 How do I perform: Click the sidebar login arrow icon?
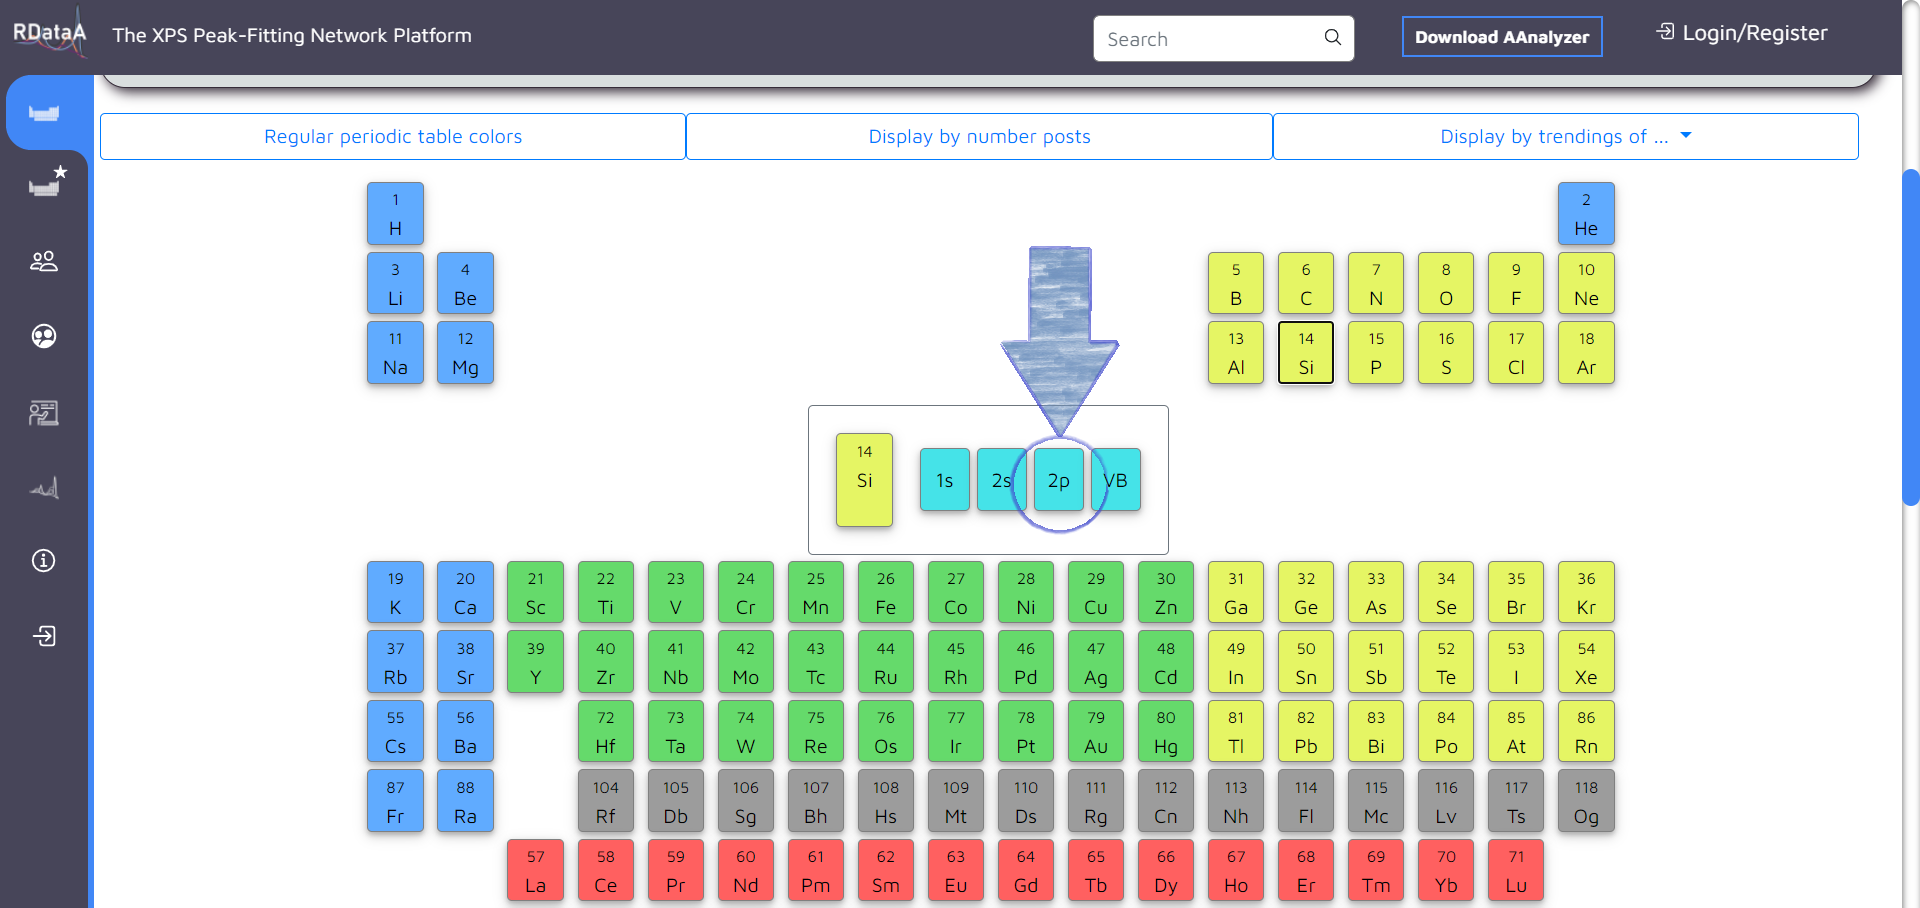coord(44,636)
